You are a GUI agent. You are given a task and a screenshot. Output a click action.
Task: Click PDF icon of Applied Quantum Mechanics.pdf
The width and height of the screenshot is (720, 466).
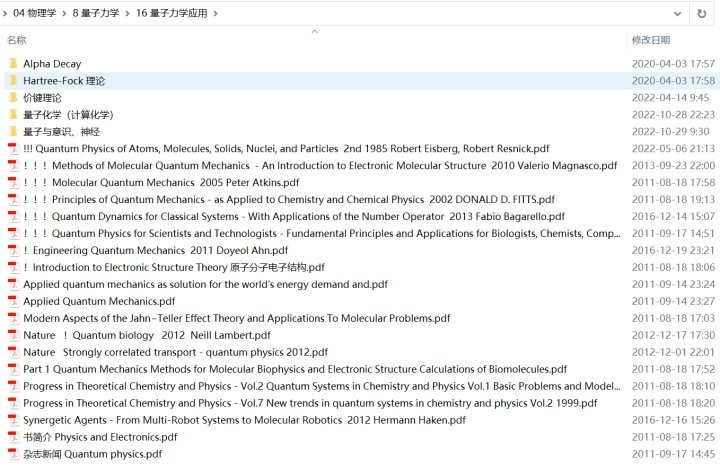tap(13, 301)
